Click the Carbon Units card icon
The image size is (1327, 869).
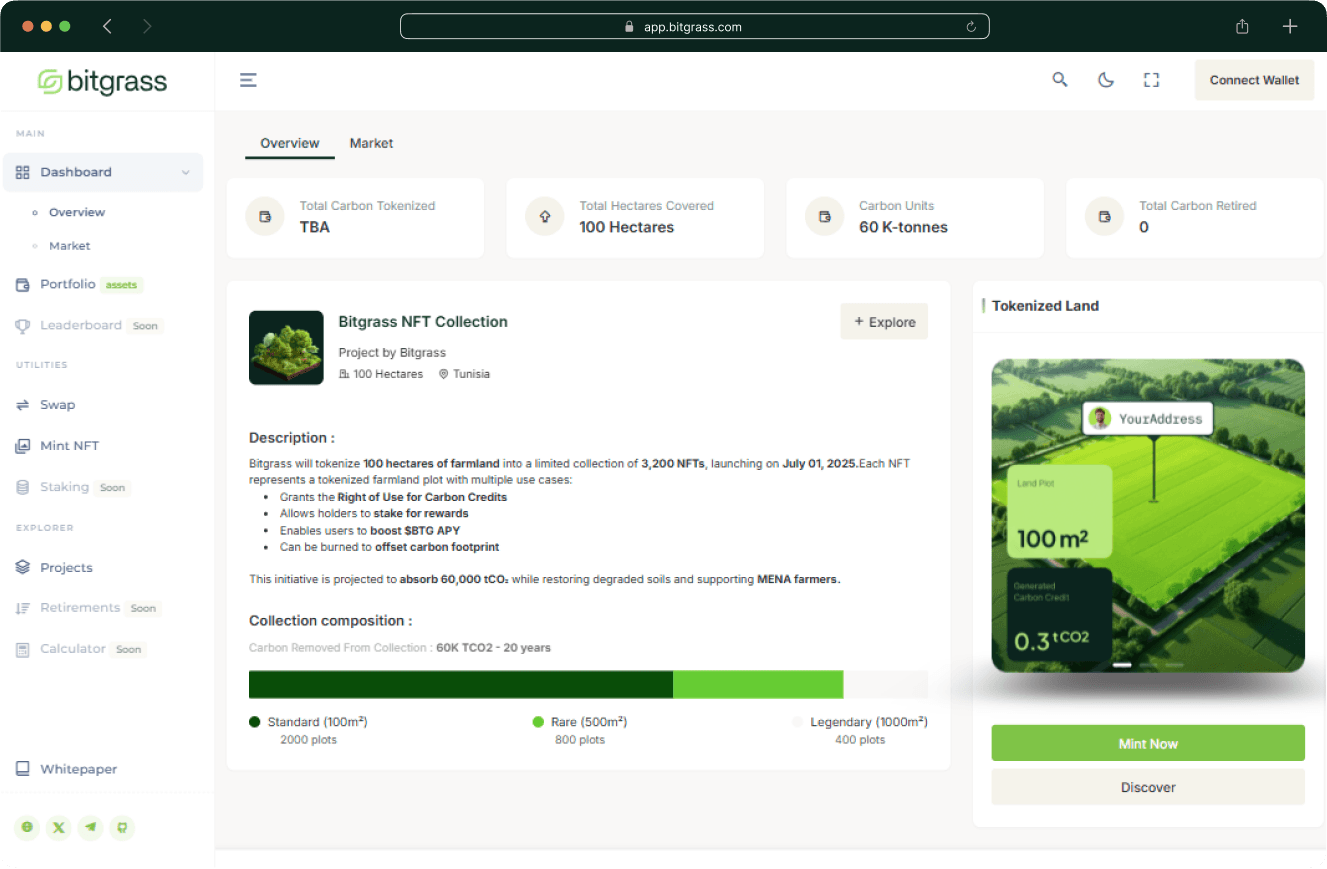pos(825,216)
